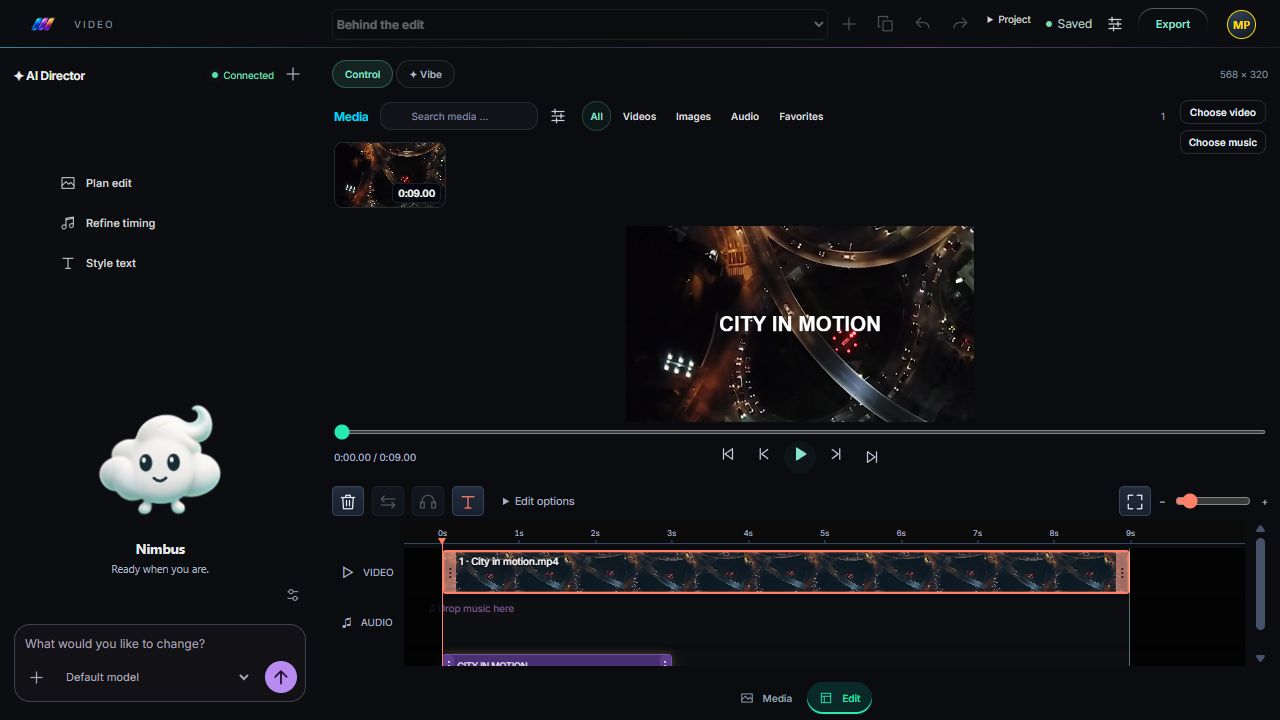Expand the Project disclosure
Screen dimensions: 1280x720
1009,20
